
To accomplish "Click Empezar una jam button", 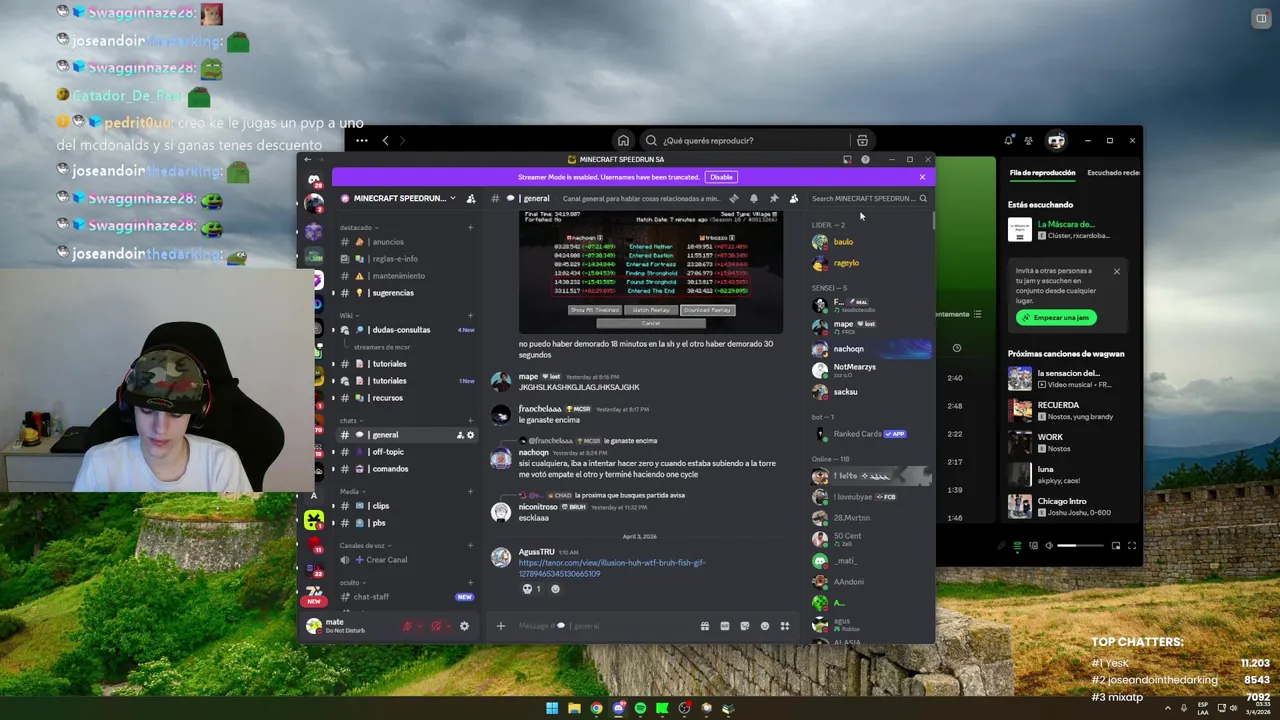I will pos(1057,318).
